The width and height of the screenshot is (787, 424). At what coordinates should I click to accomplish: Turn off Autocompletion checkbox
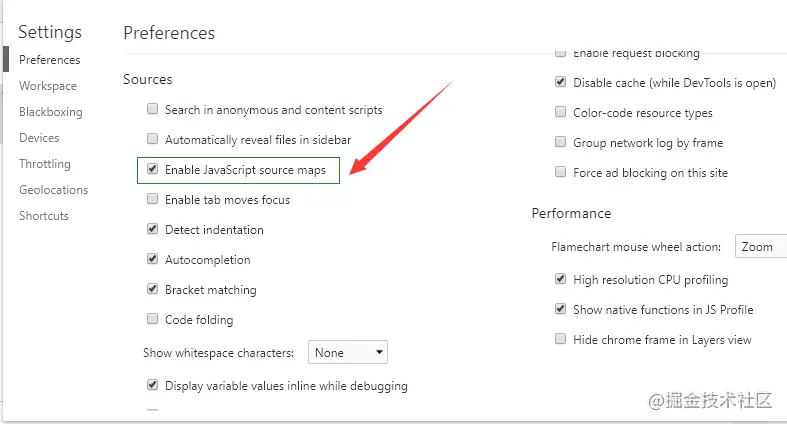point(153,259)
